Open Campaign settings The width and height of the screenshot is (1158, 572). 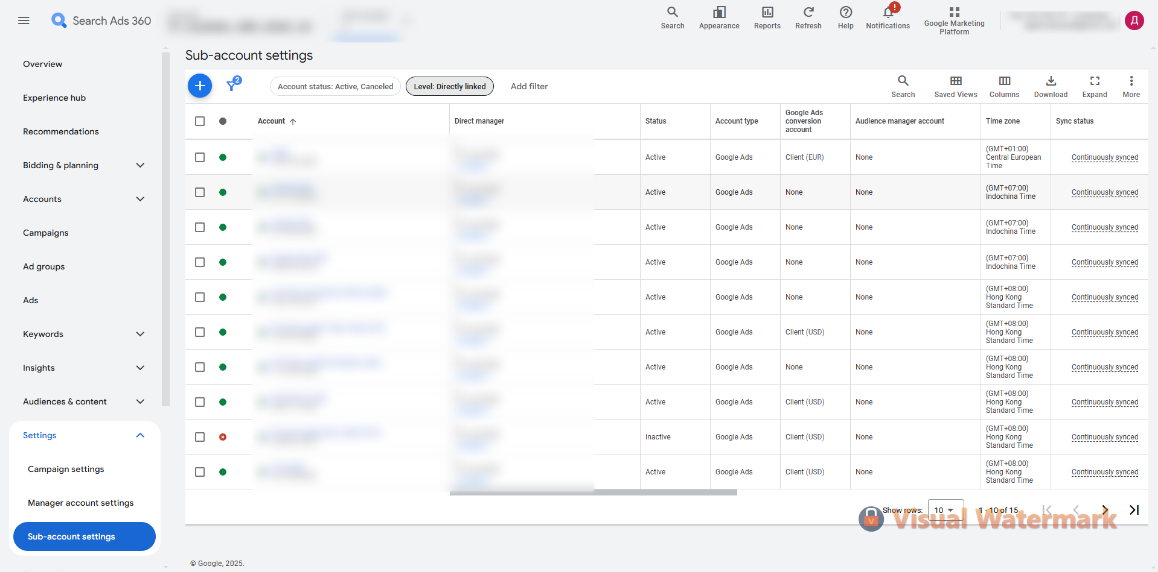tap(66, 469)
